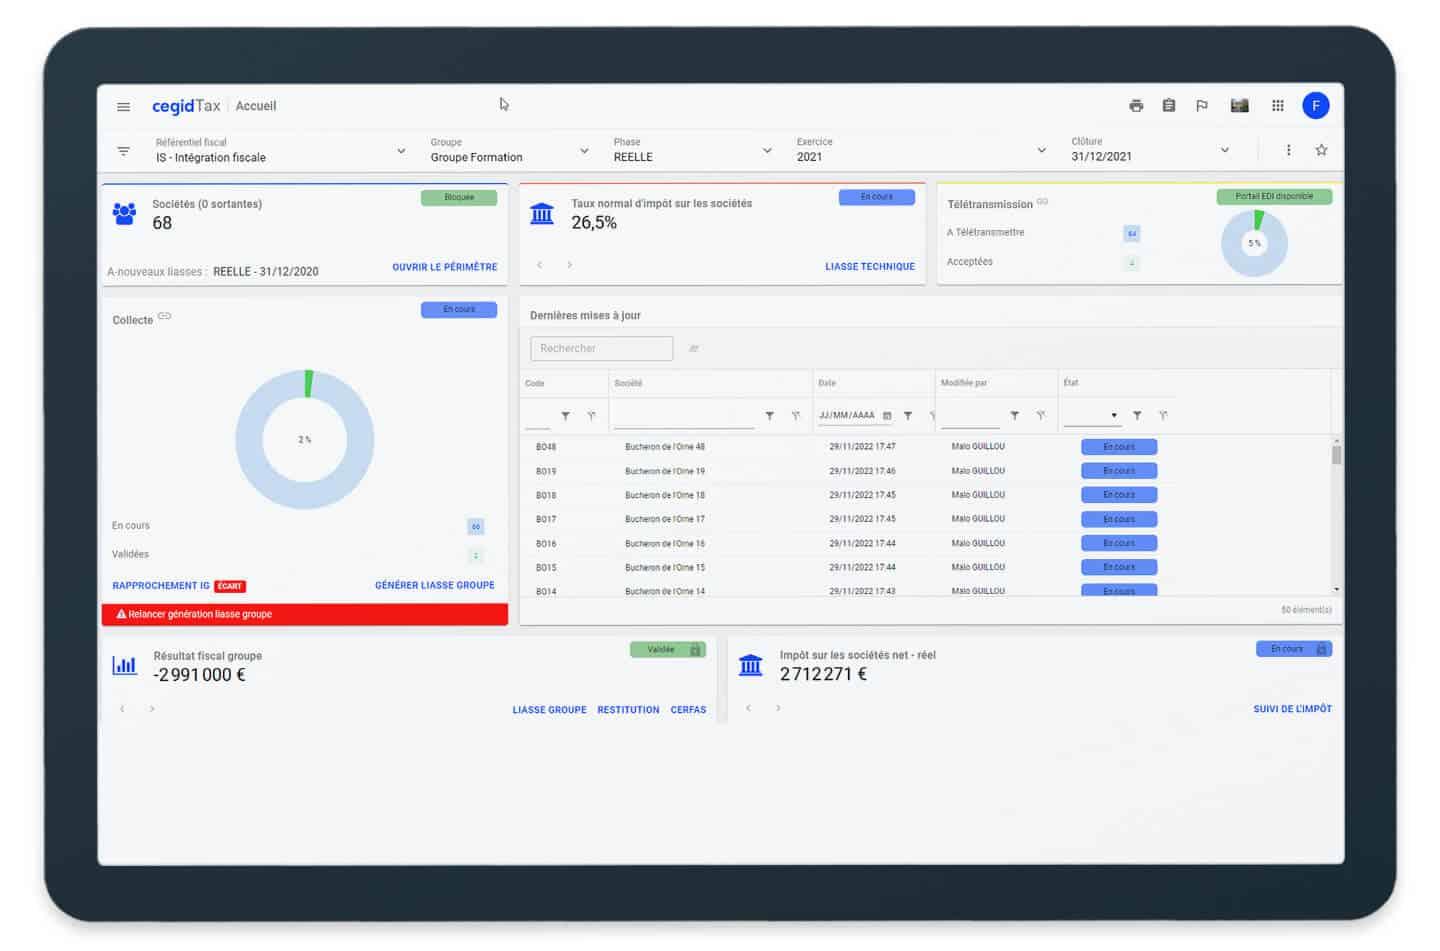Click the Collecte donut chart
1440x951 pixels.
305,440
